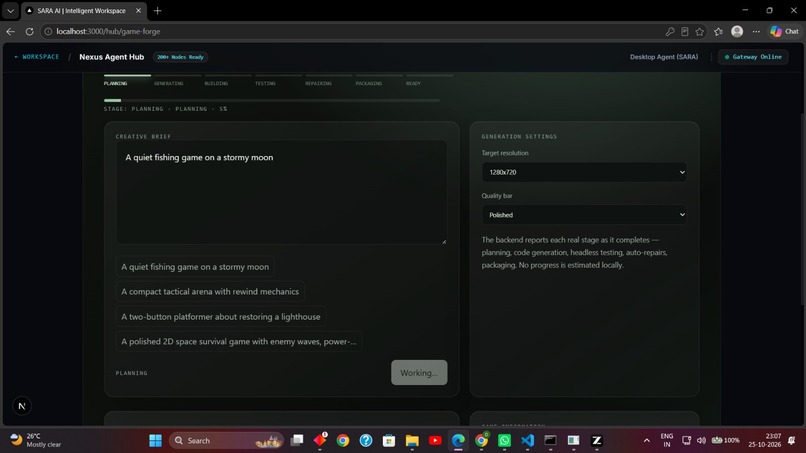The height and width of the screenshot is (453, 806).
Task: Open File Explorer from the taskbar
Action: [x=412, y=441]
